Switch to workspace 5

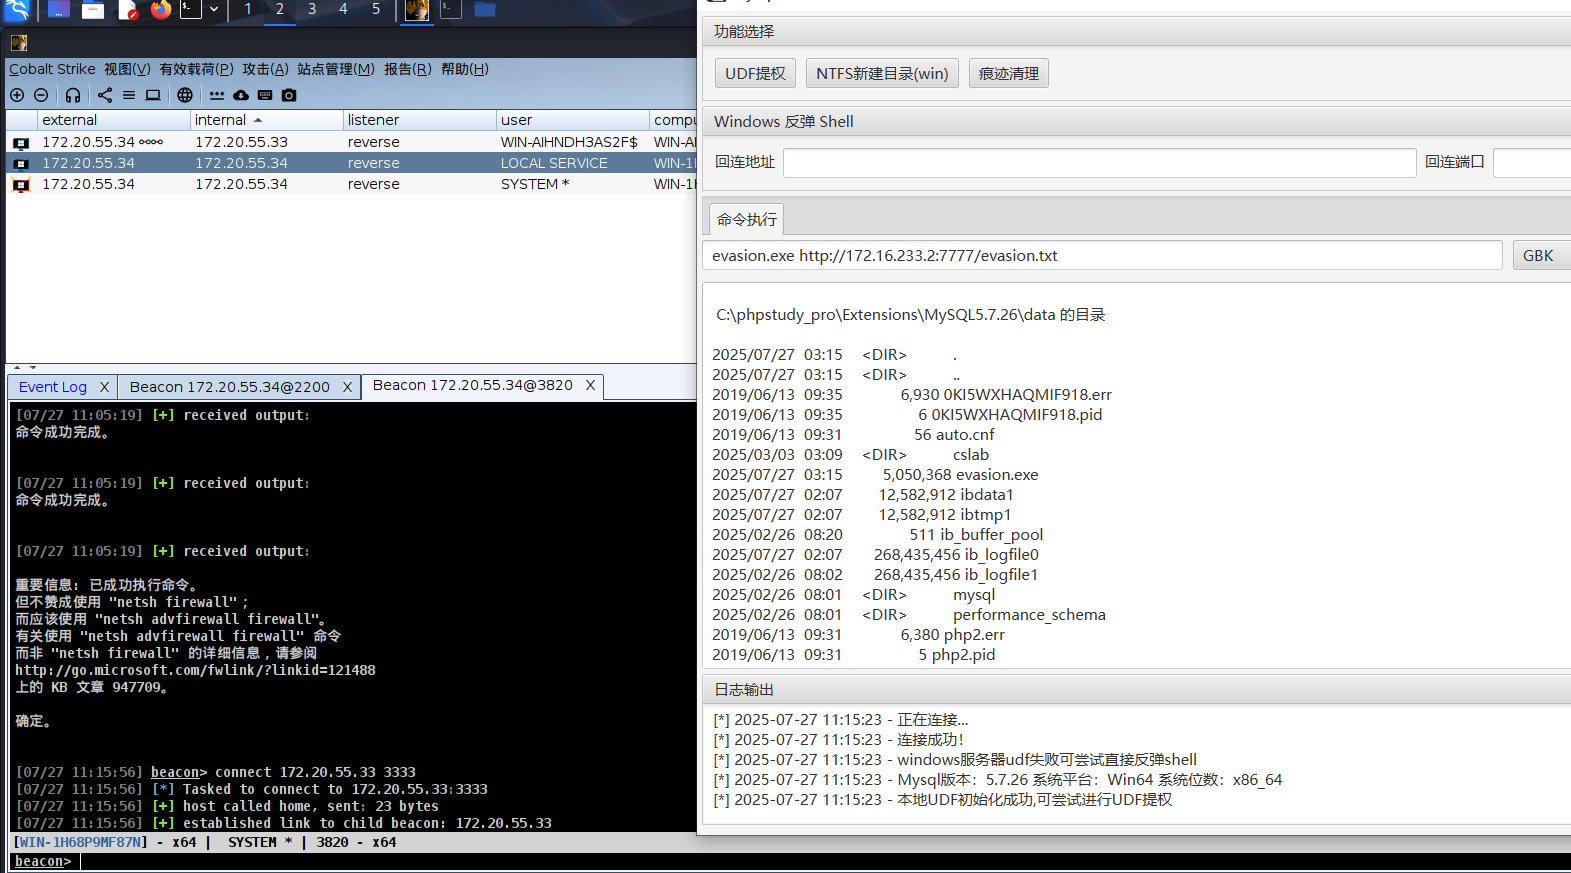click(x=376, y=9)
